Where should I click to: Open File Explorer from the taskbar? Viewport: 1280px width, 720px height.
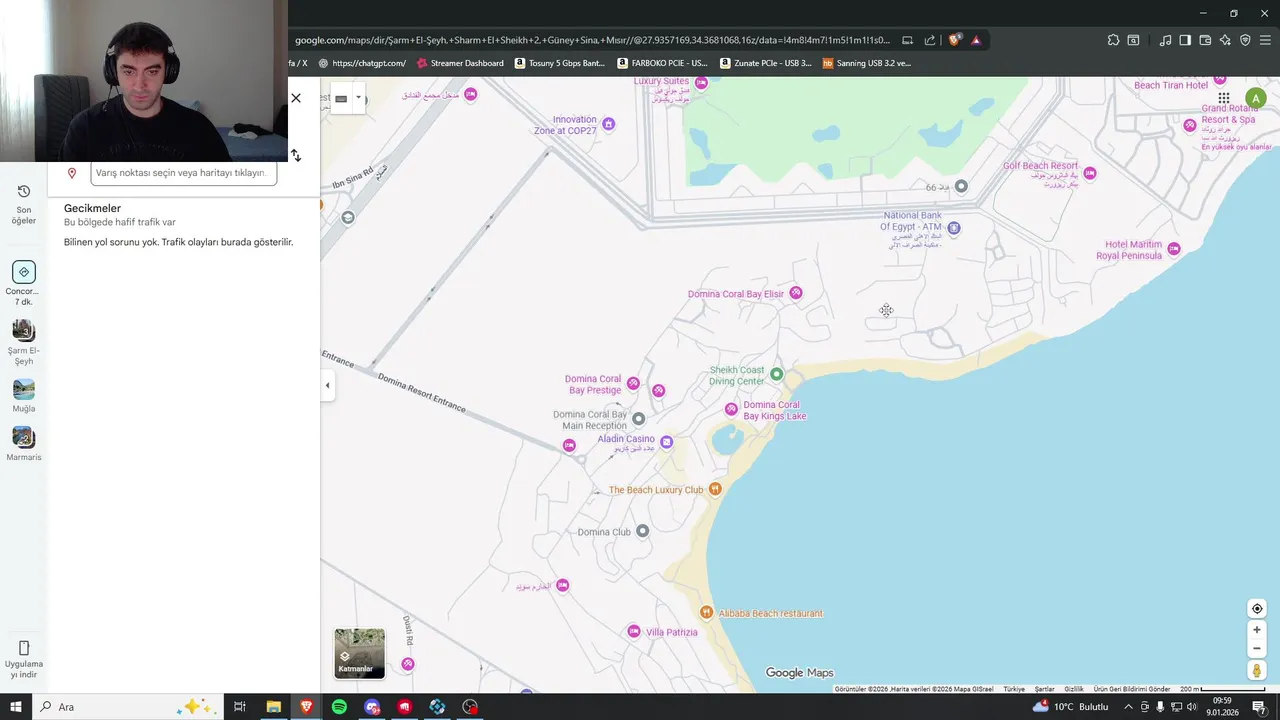tap(273, 707)
